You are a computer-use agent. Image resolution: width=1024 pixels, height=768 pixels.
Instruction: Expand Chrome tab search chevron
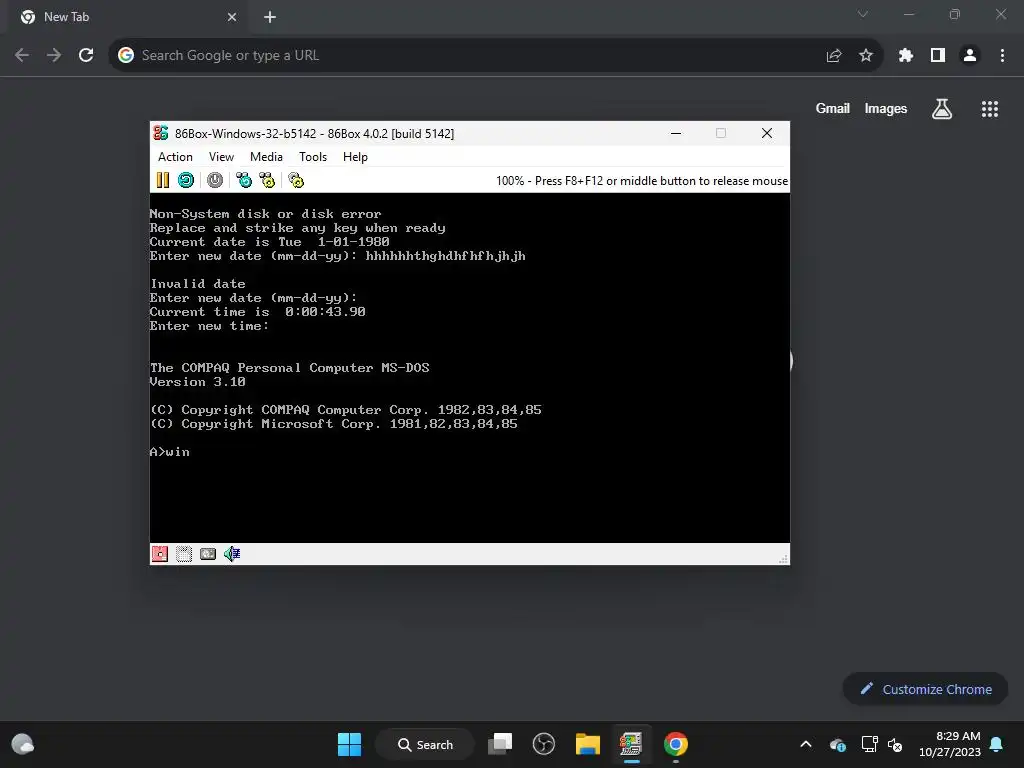tap(863, 14)
